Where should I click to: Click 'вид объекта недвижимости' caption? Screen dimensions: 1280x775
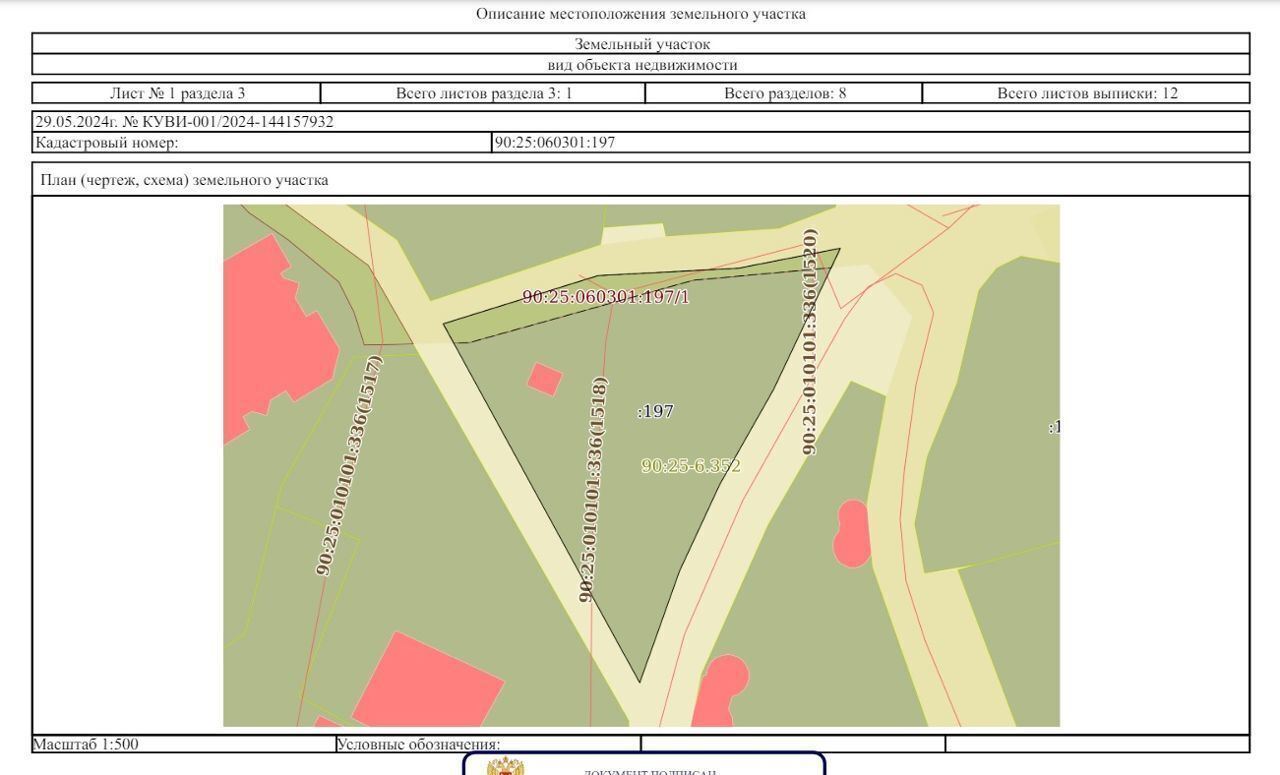click(x=642, y=65)
